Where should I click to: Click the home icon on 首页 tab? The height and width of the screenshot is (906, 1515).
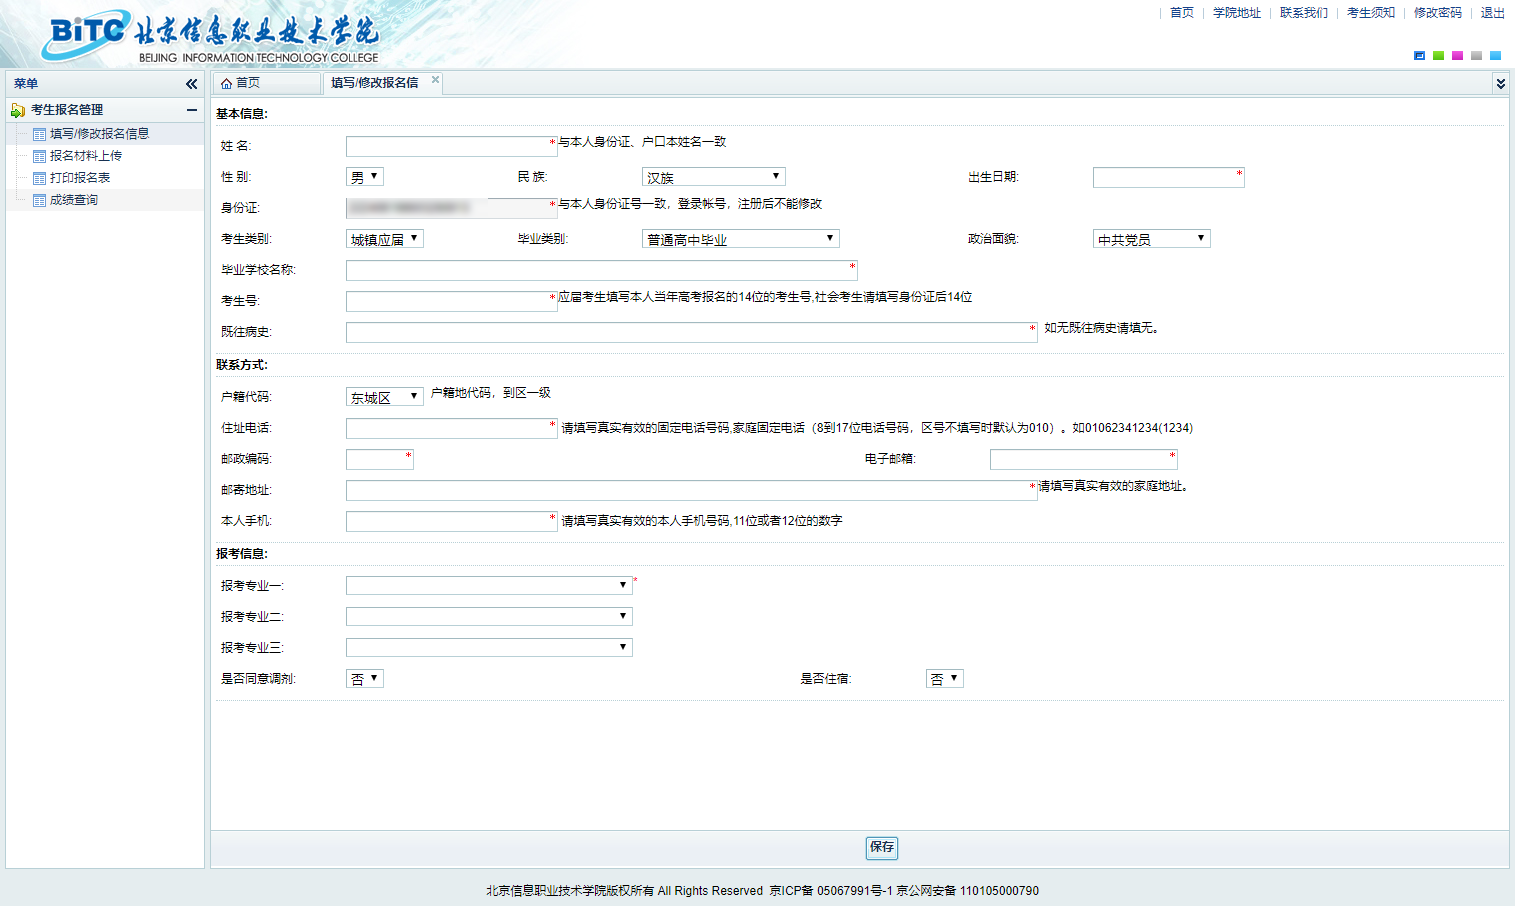227,83
